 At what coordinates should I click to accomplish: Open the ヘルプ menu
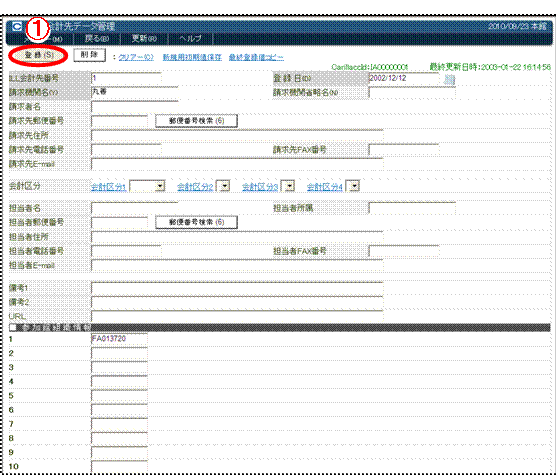coord(190,38)
